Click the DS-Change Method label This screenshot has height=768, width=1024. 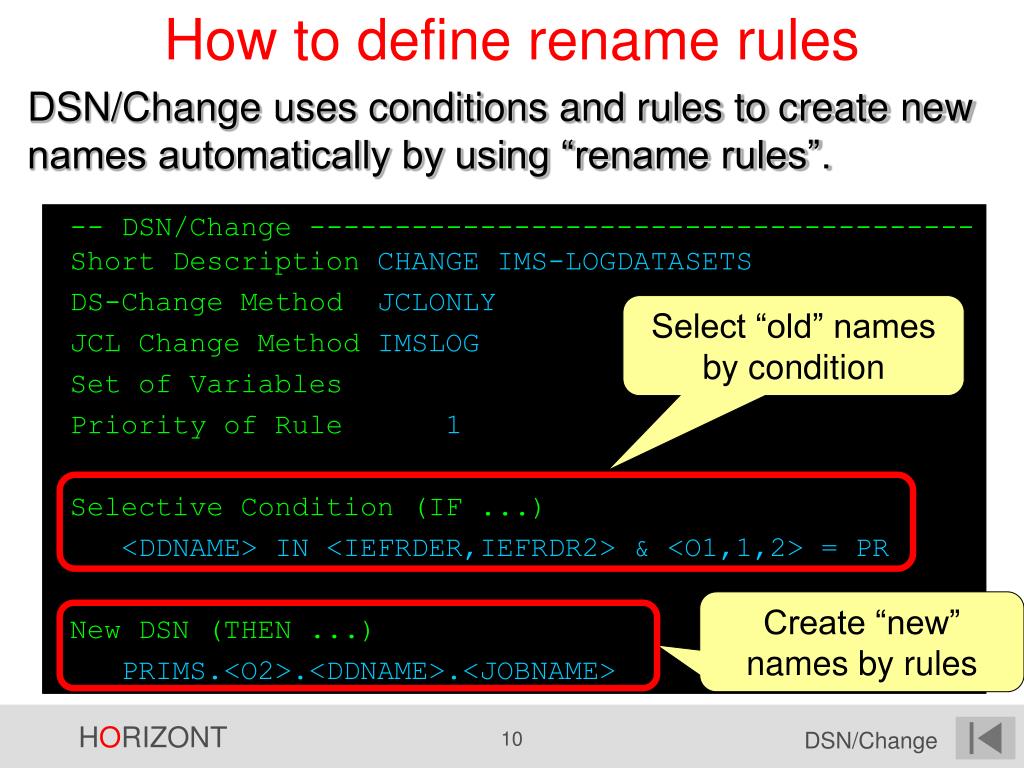pyautogui.click(x=206, y=302)
